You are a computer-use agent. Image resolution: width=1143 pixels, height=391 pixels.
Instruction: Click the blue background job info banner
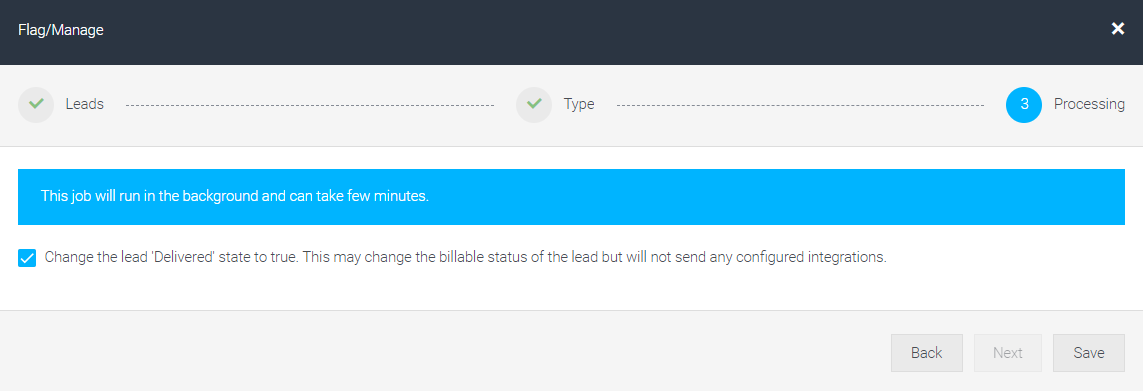coord(571,197)
